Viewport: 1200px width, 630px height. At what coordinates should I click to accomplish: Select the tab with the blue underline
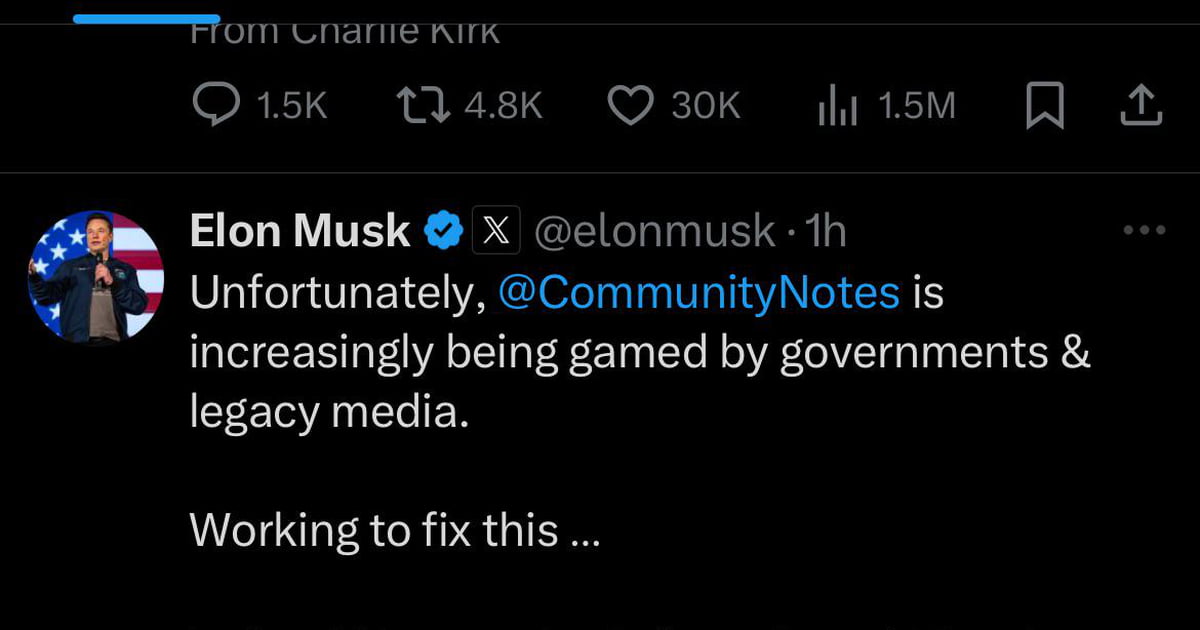pyautogui.click(x=146, y=17)
